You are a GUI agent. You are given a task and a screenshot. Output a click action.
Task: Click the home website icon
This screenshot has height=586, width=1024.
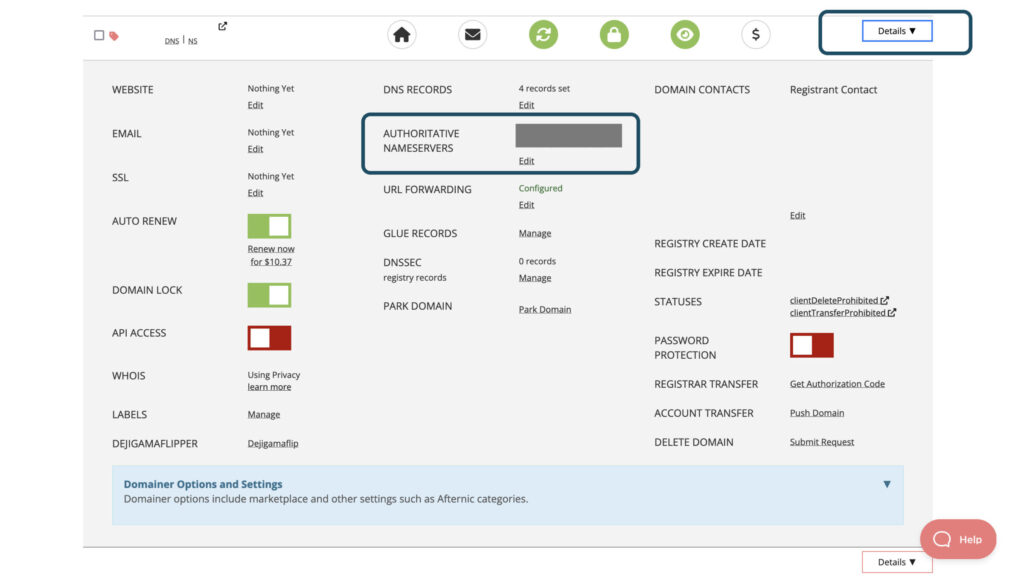tap(402, 35)
